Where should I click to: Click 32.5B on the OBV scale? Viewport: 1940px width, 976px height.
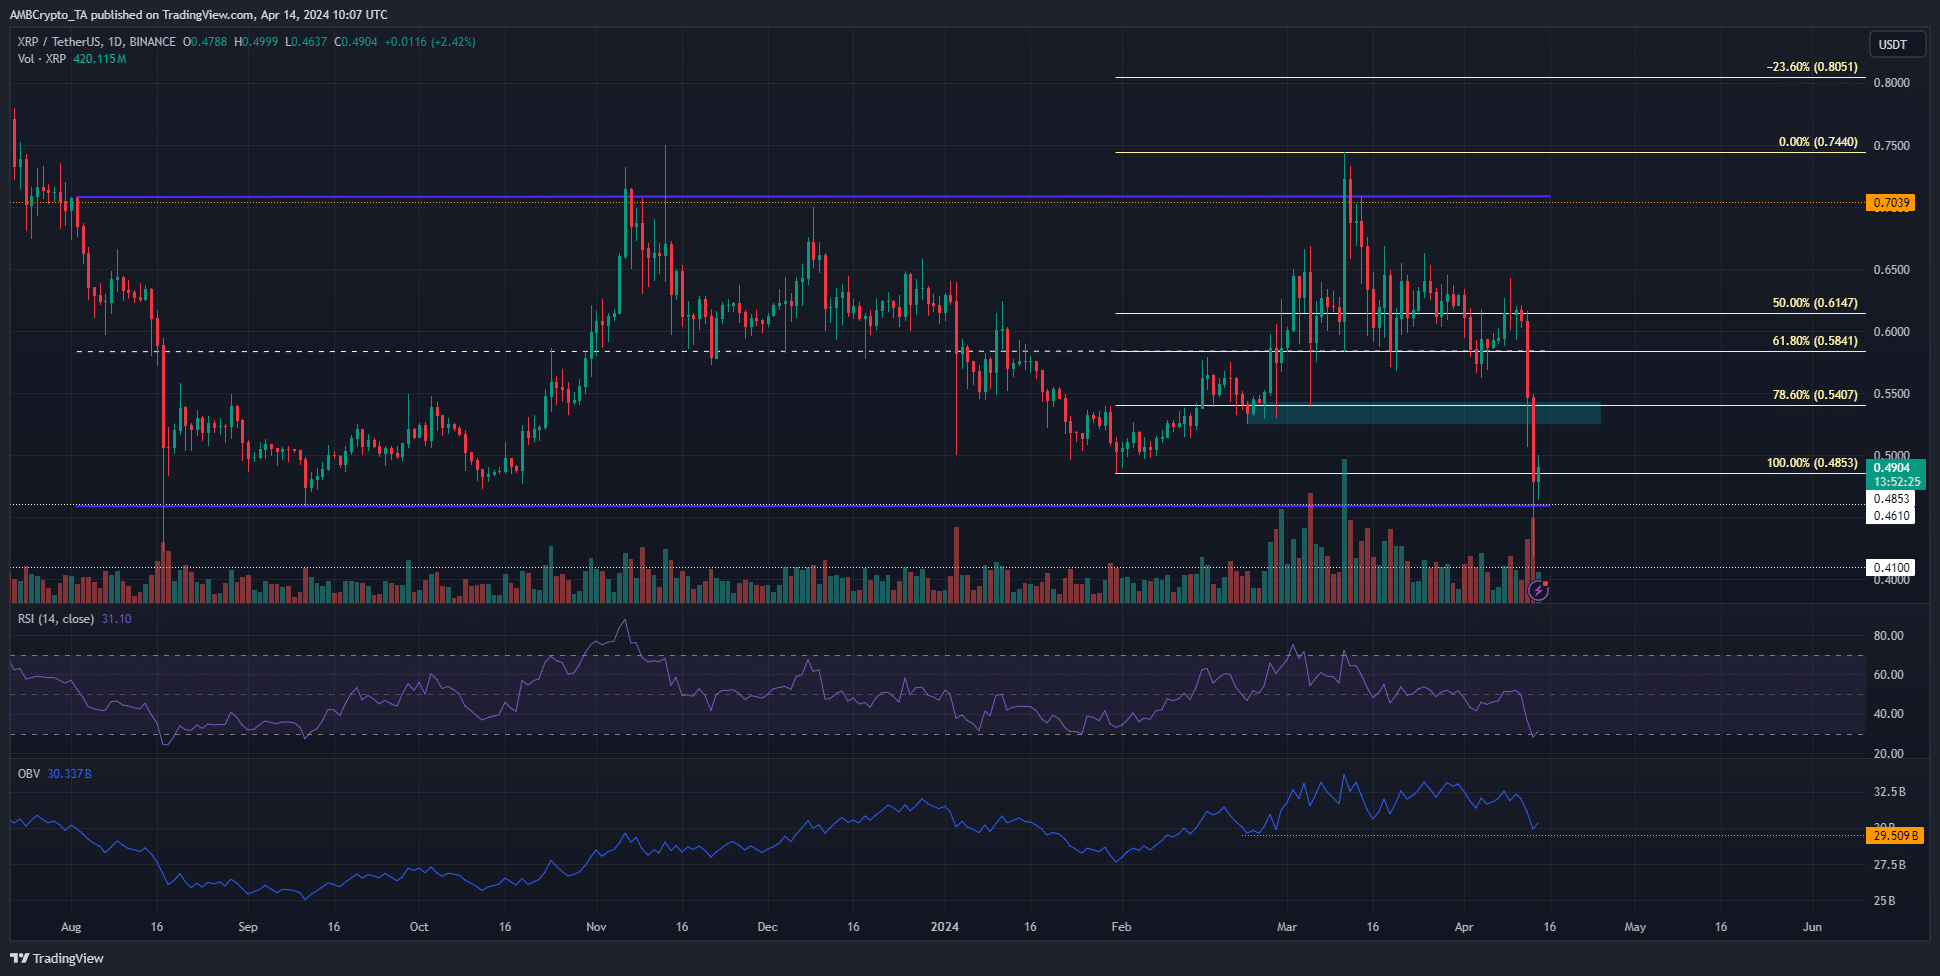pyautogui.click(x=1890, y=792)
